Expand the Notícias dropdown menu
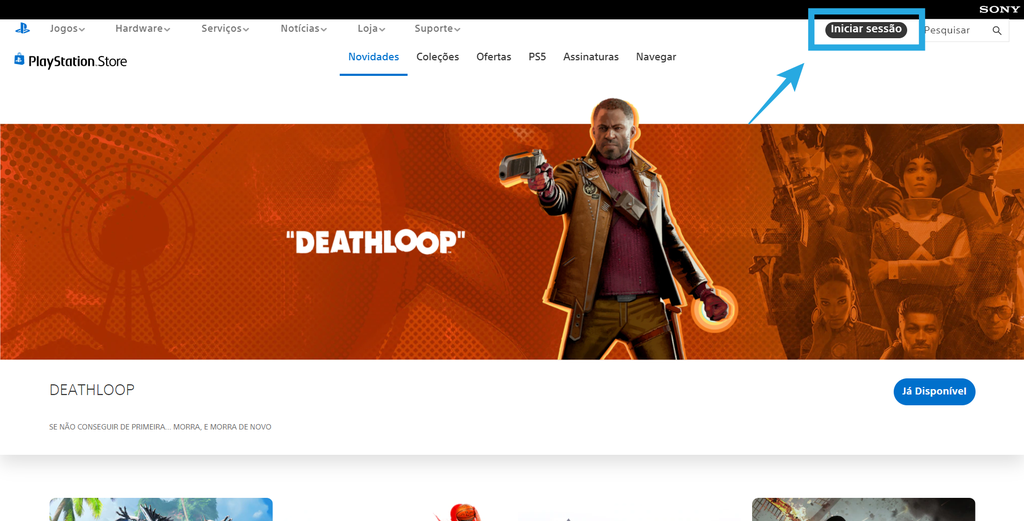 pos(304,29)
